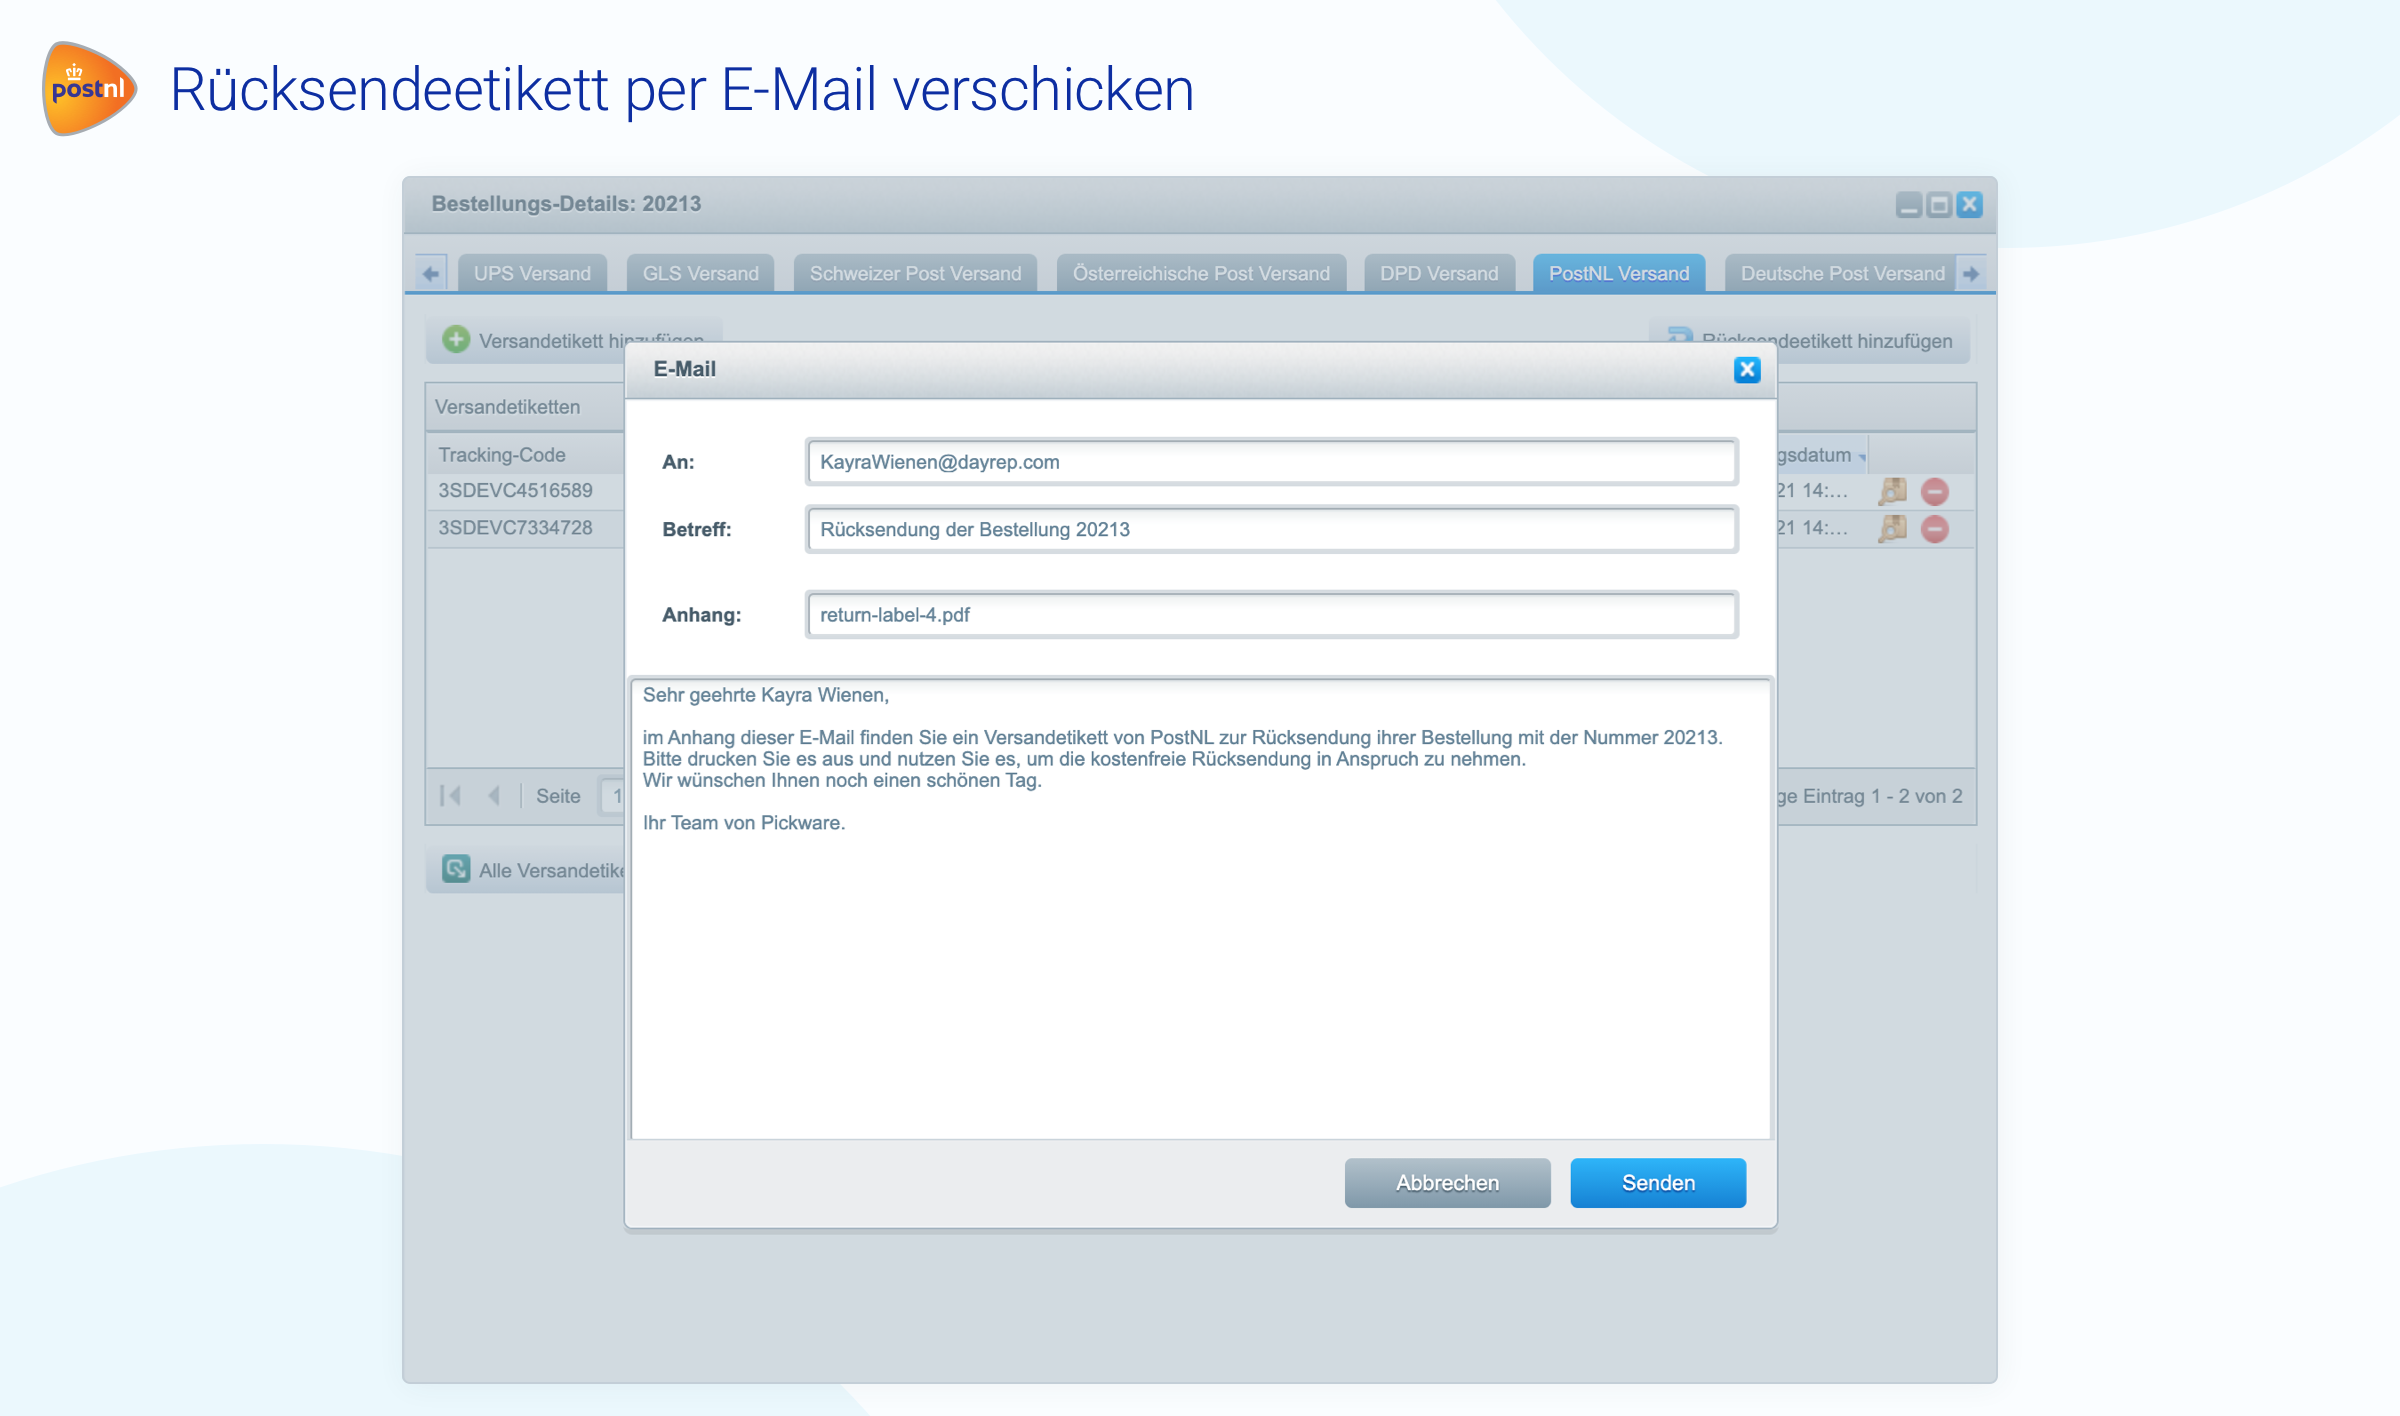Click the Seite page number field

point(612,796)
